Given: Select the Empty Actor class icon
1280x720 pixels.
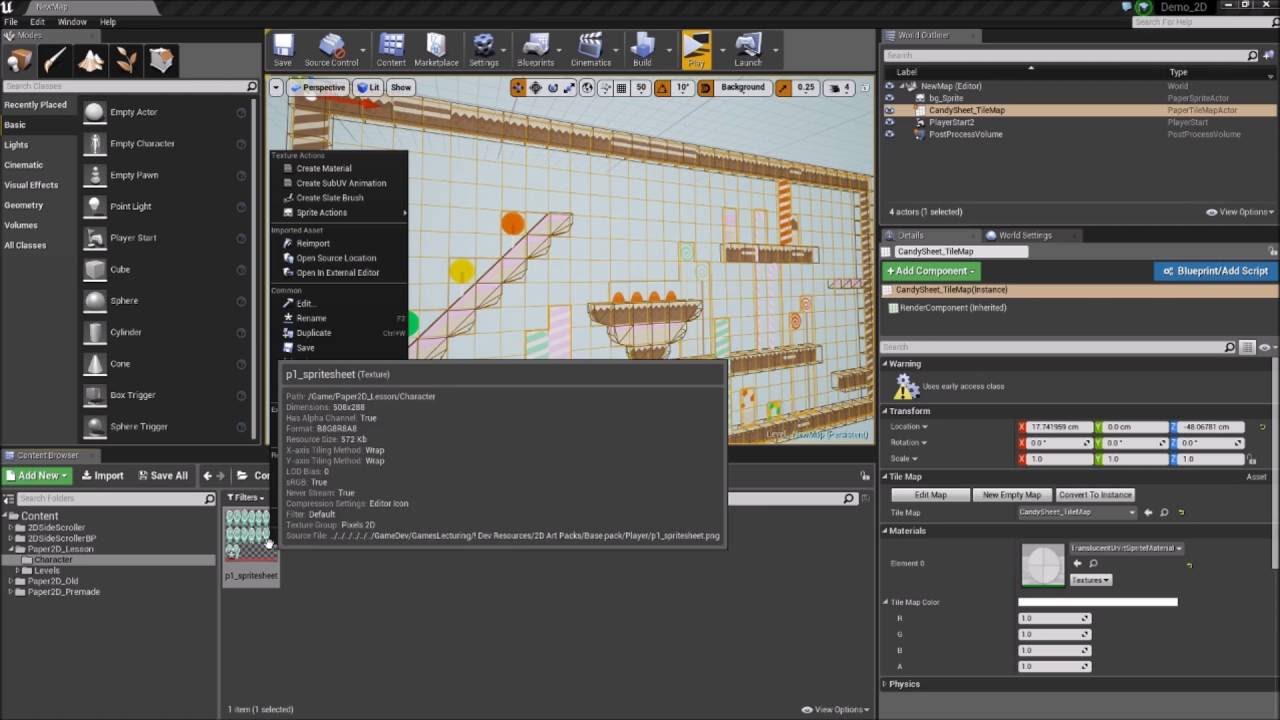Looking at the screenshot, I should pyautogui.click(x=94, y=112).
